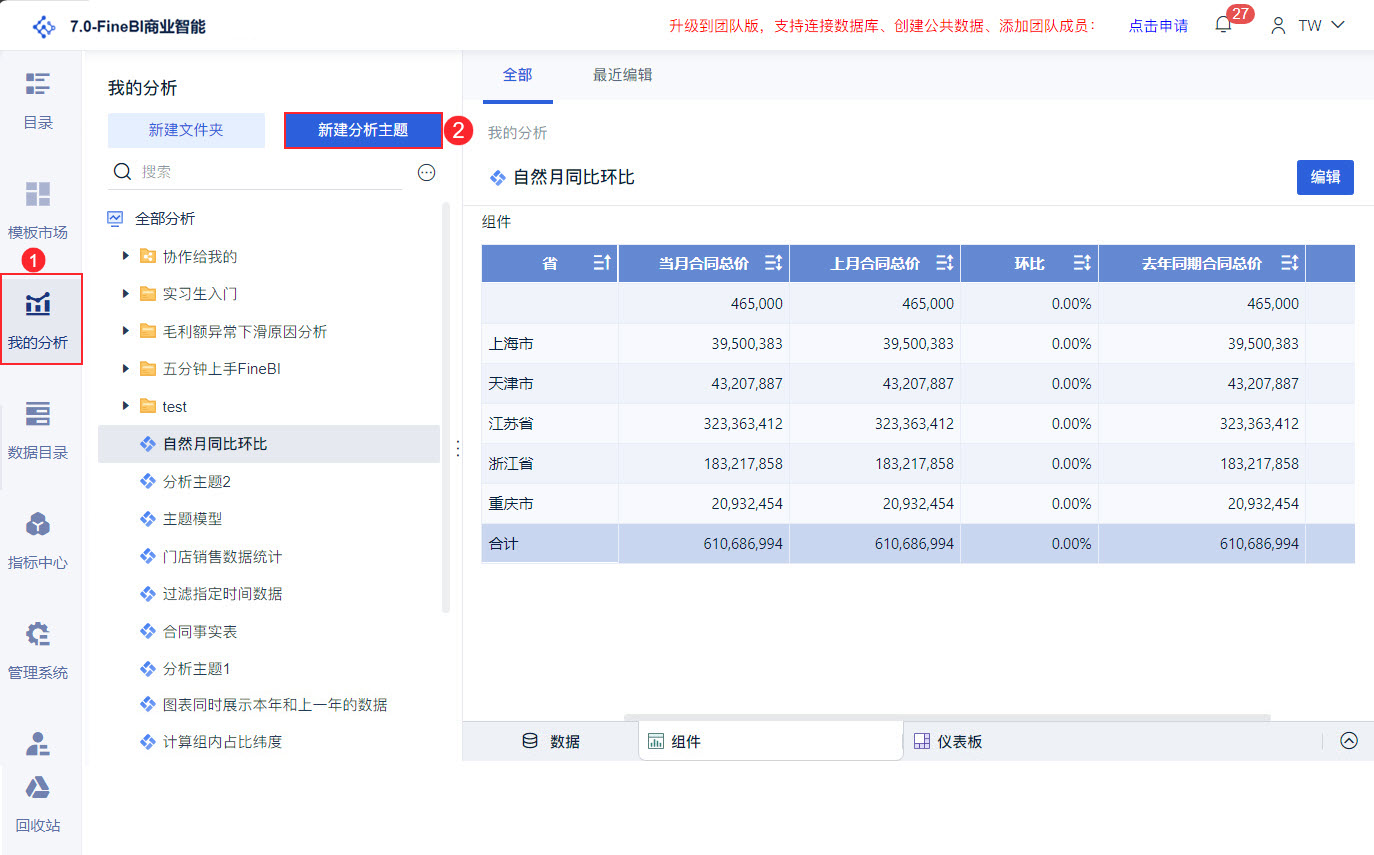
Task: Toggle the side panel collapse handle
Action: (458, 448)
